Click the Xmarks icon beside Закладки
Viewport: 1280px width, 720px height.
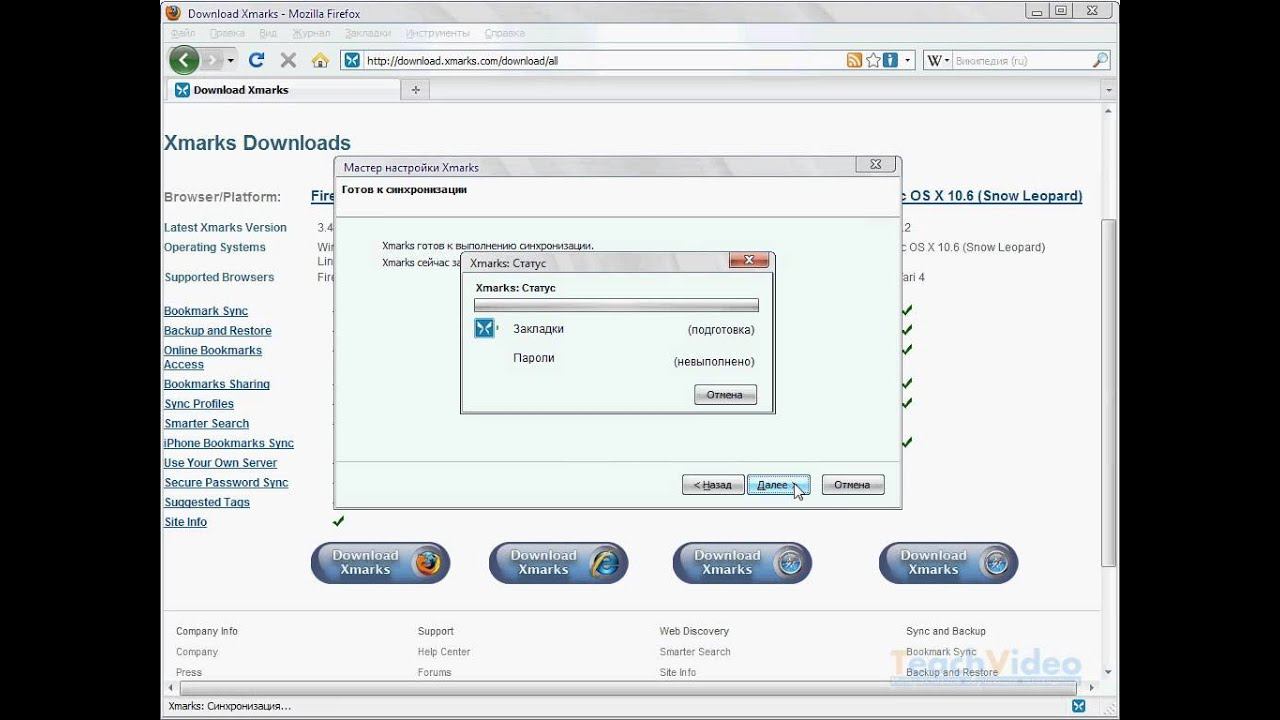tap(484, 328)
